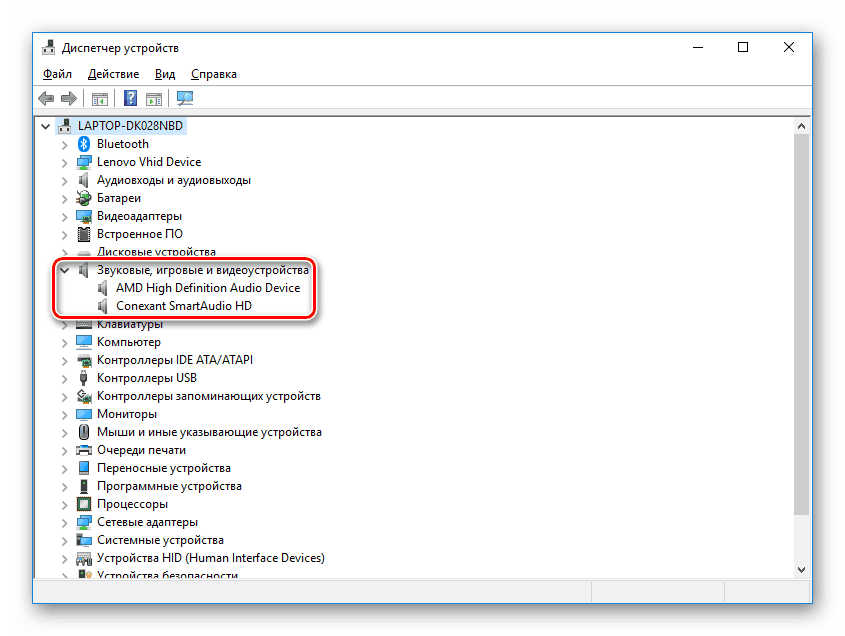Click the Bluetooth device icon
Image resolution: width=845 pixels, height=636 pixels.
tap(83, 143)
